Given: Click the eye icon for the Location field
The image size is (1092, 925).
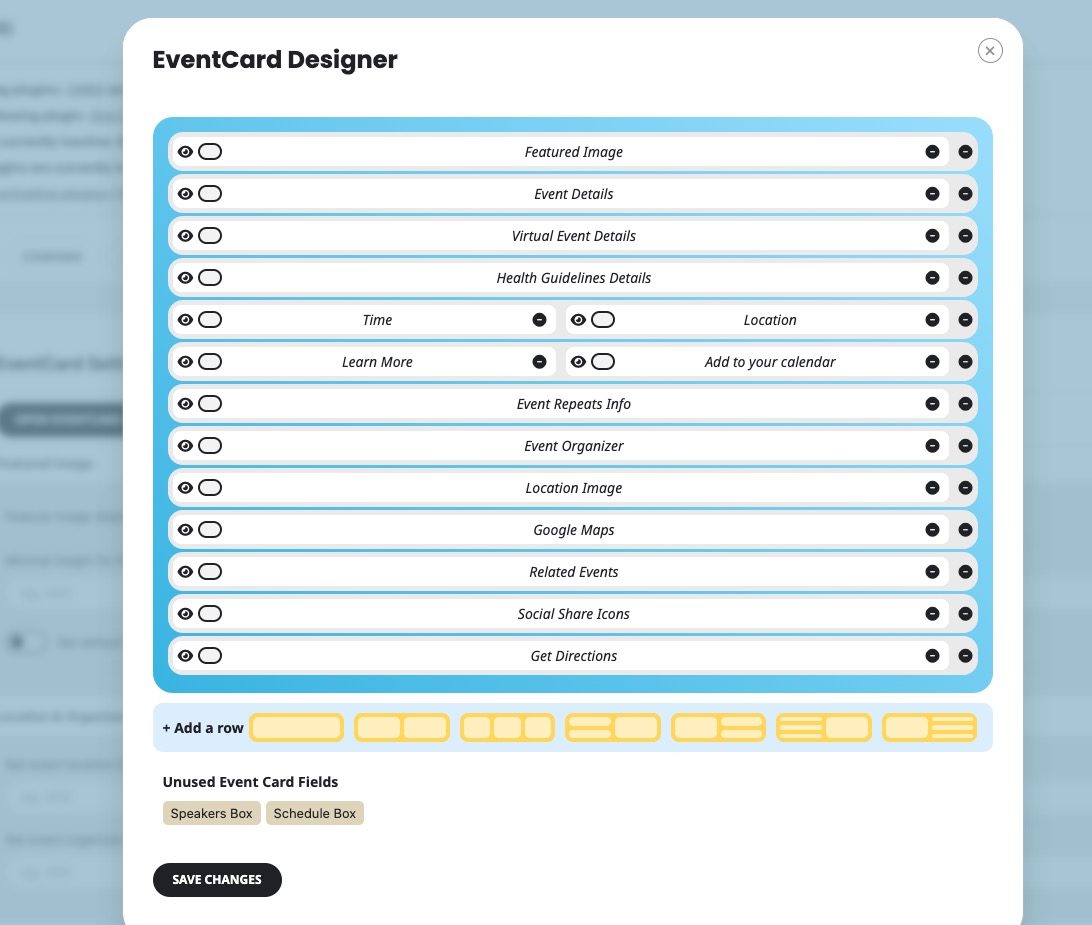Looking at the screenshot, I should 578,320.
